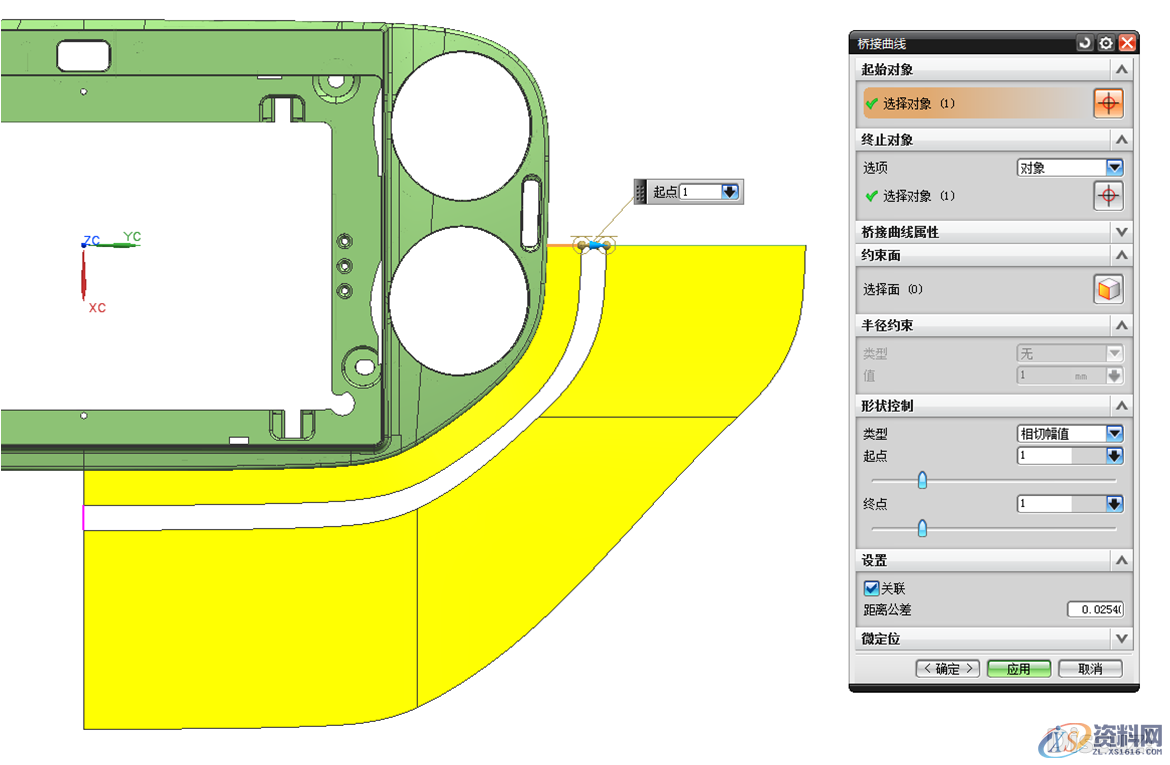Click the 起始对象 select-object crosshair icon
The width and height of the screenshot is (1170, 765).
[1108, 103]
